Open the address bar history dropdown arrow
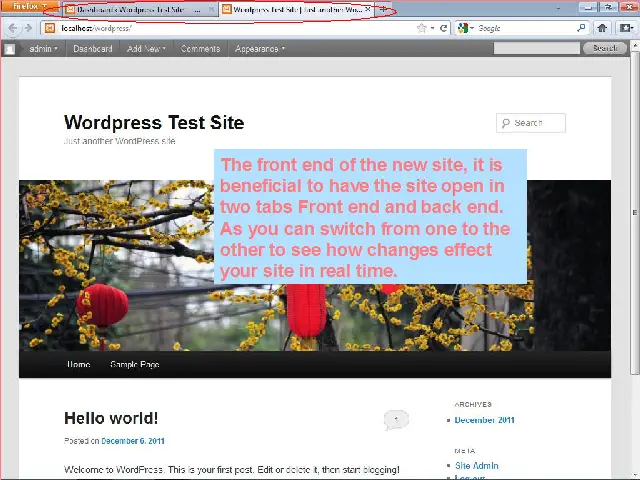 [432, 28]
